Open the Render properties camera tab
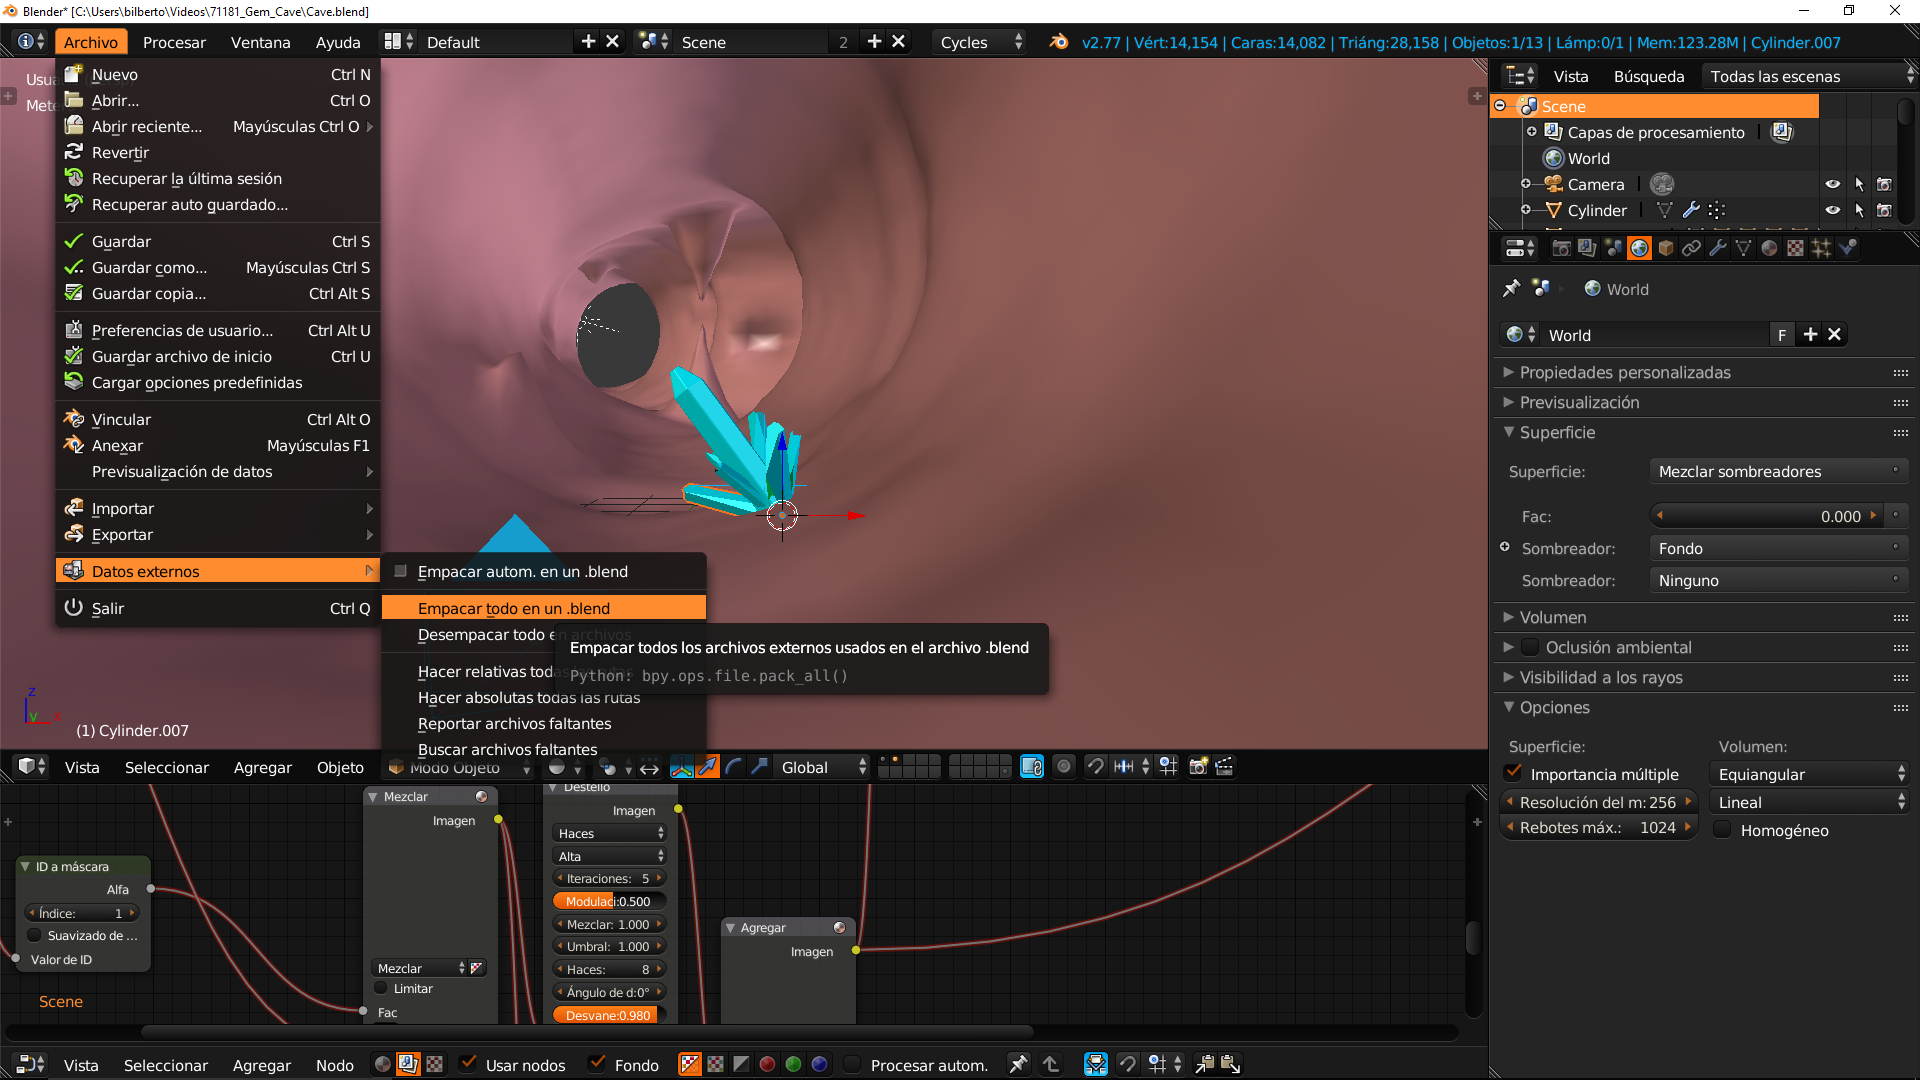This screenshot has width=1920, height=1080. coord(1561,248)
